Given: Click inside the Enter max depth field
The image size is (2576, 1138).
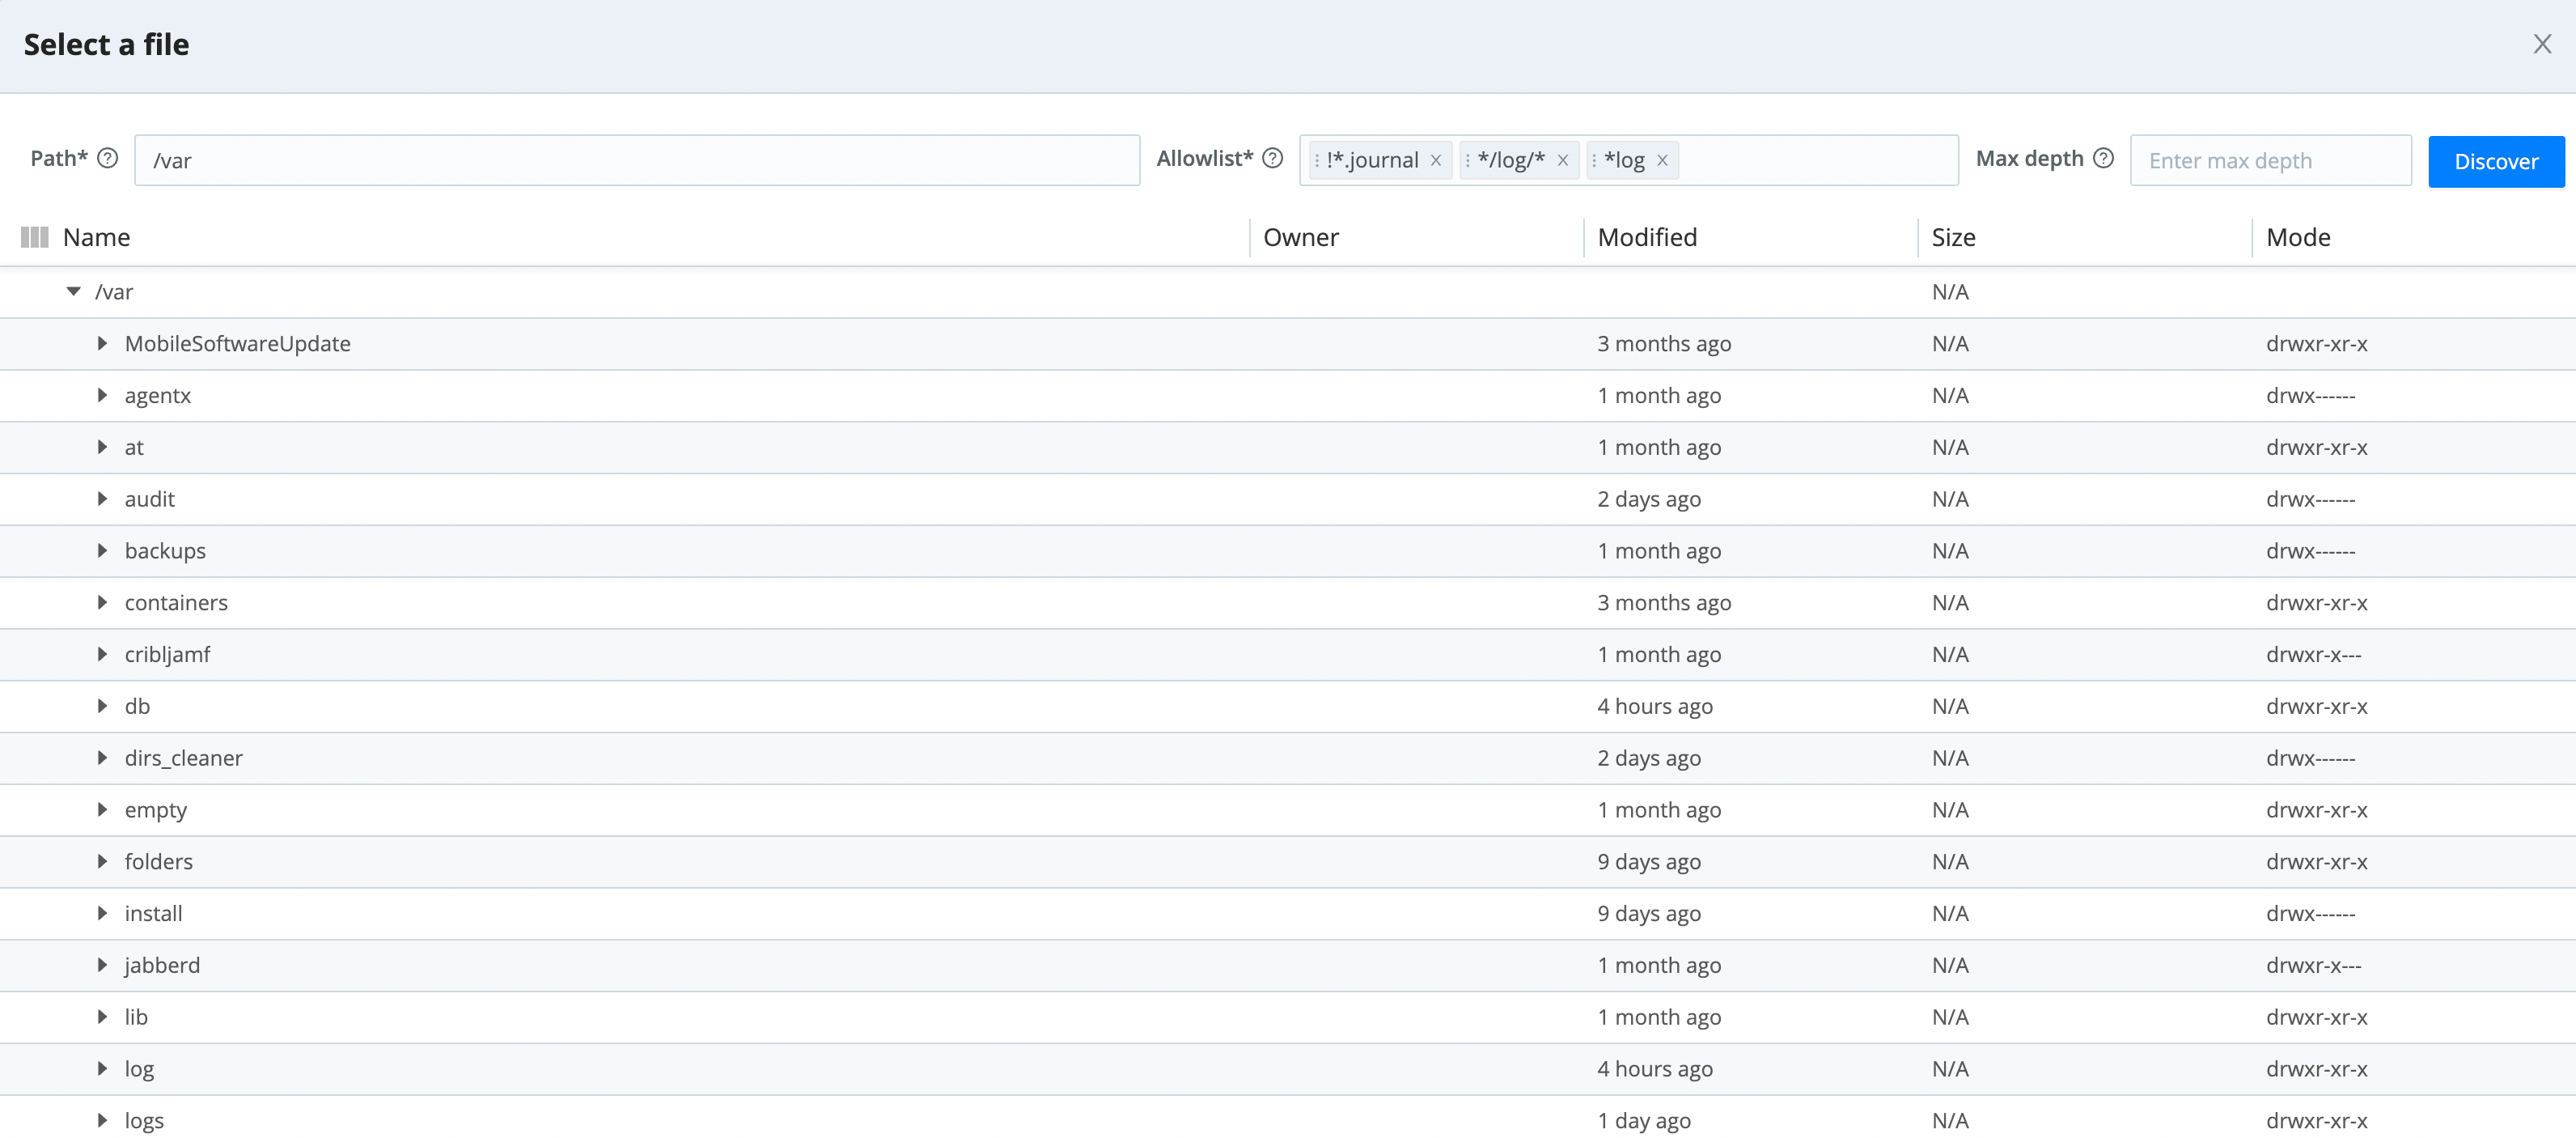Looking at the screenshot, I should coord(2270,160).
